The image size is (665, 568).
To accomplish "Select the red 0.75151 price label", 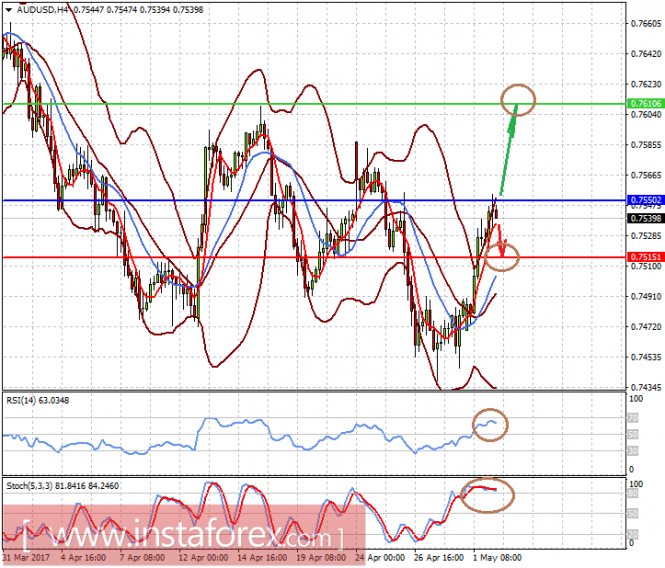I will tap(645, 257).
